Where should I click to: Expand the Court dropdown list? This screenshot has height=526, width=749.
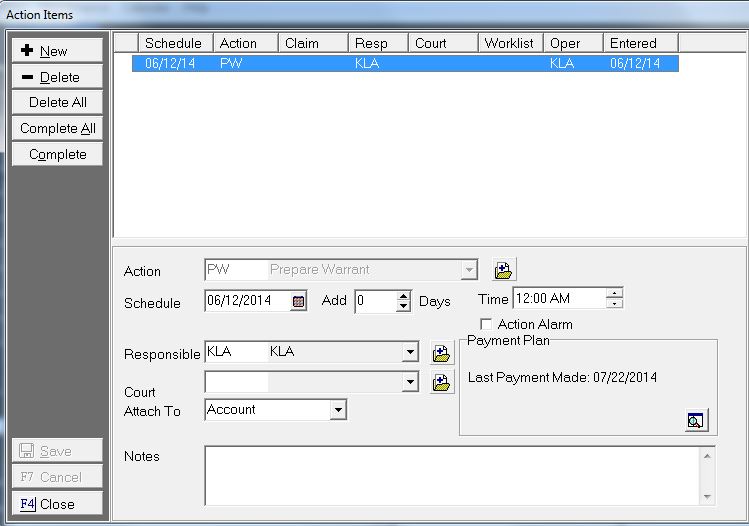point(410,382)
